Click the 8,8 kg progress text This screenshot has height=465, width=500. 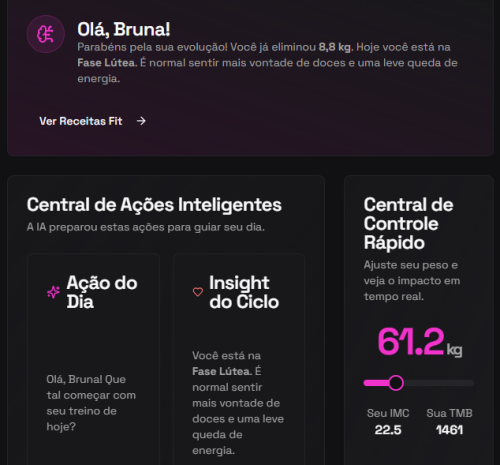(x=335, y=47)
